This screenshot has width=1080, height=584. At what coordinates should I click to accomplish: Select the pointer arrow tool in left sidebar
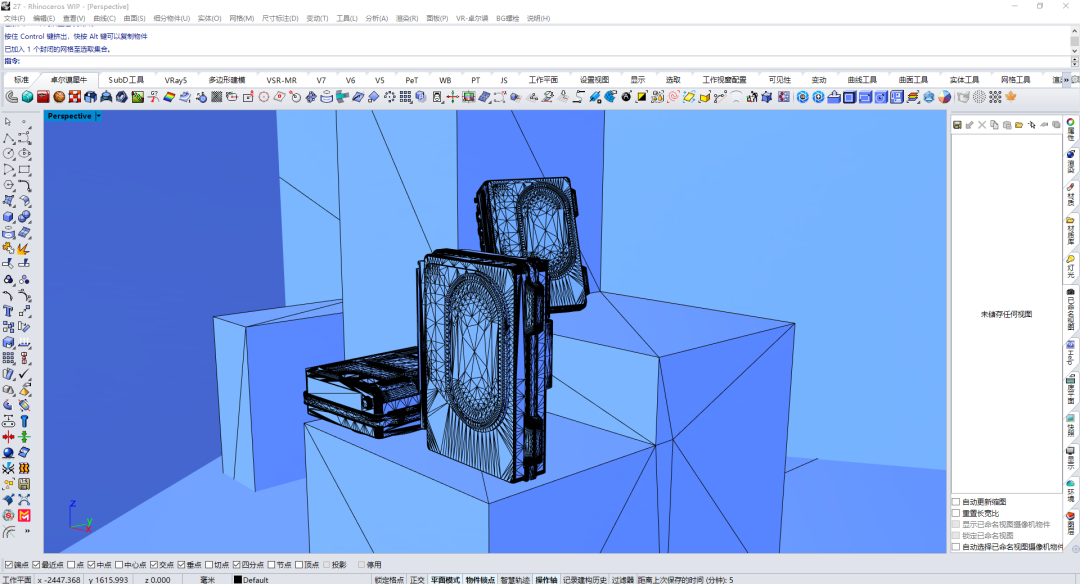(x=8, y=122)
